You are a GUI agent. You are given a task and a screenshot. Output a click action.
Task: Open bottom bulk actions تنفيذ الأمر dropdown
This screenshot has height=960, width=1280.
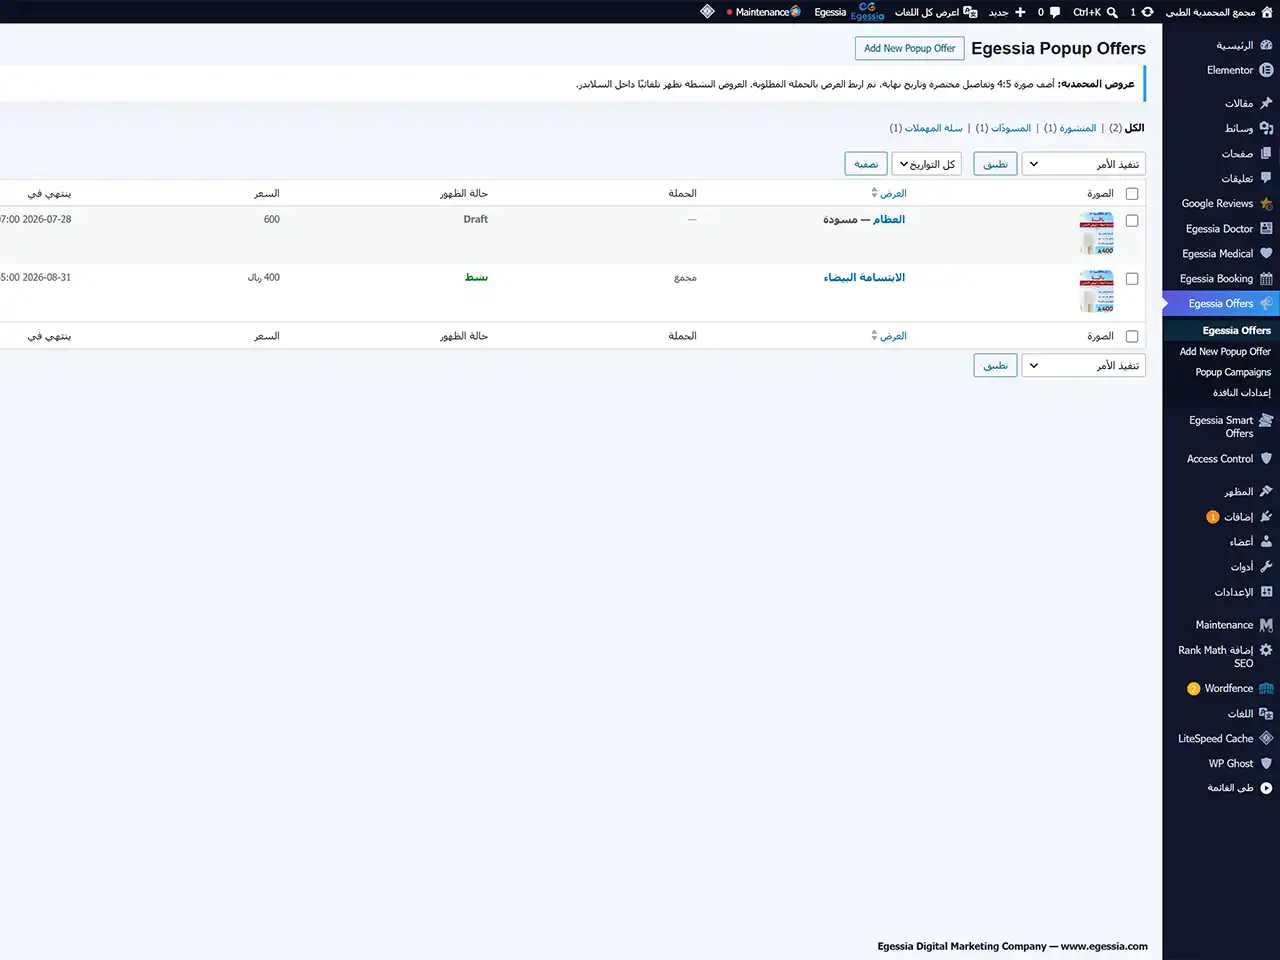[x=1083, y=366]
